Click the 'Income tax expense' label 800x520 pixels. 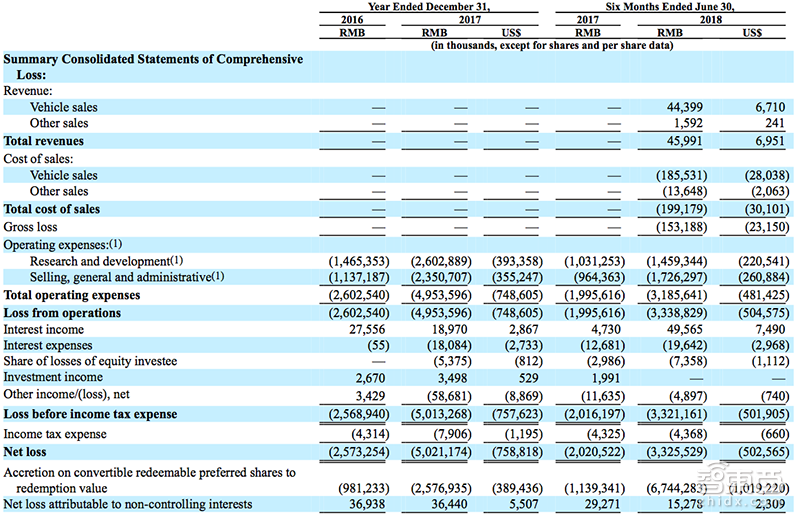55,434
